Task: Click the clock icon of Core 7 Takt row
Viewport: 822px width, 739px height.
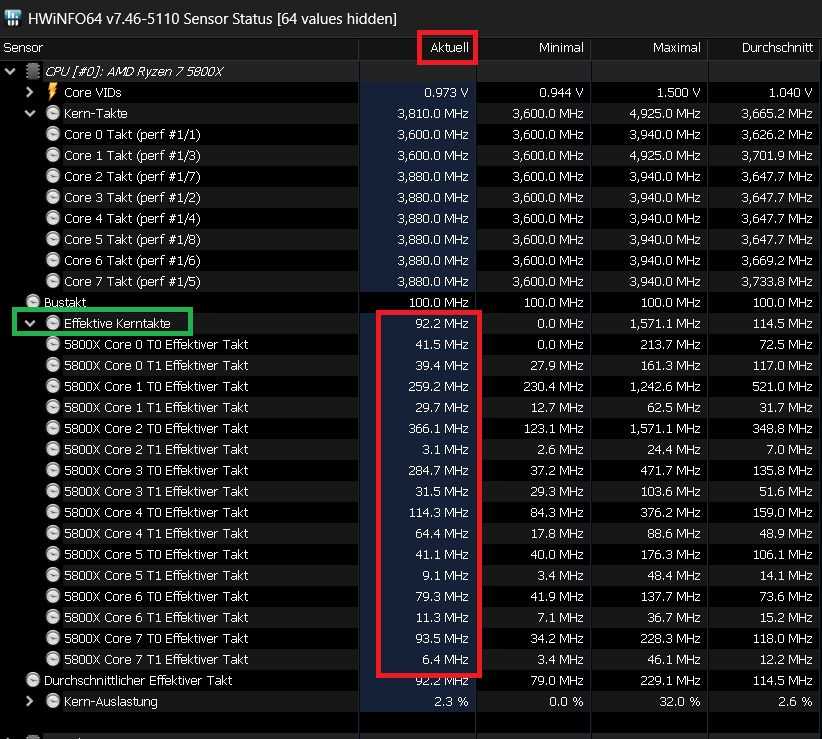Action: pos(53,280)
